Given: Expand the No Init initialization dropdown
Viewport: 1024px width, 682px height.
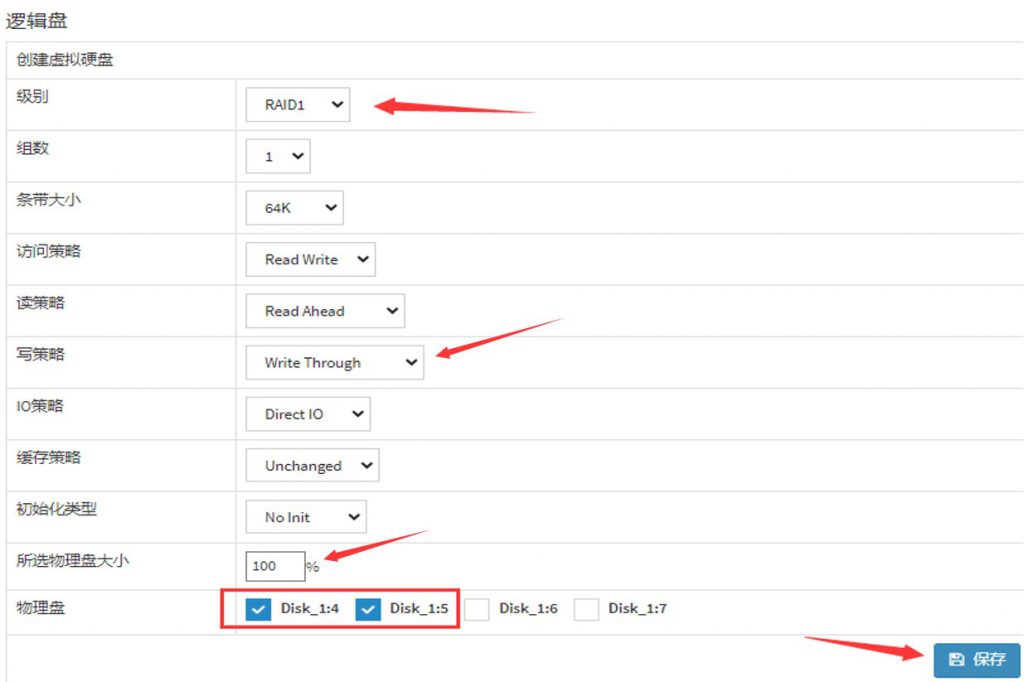Looking at the screenshot, I should pos(306,517).
